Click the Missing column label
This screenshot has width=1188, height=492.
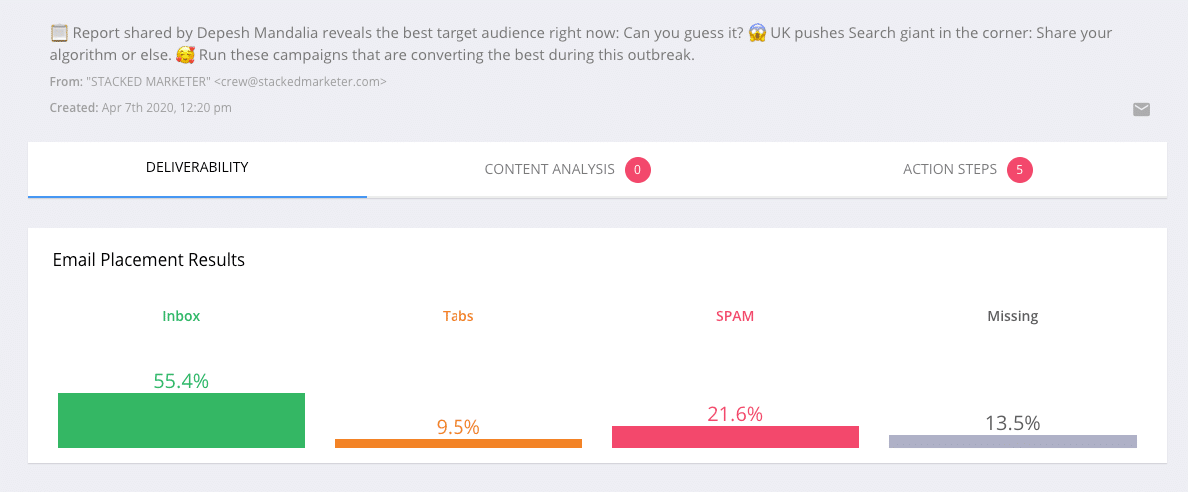click(x=1012, y=316)
